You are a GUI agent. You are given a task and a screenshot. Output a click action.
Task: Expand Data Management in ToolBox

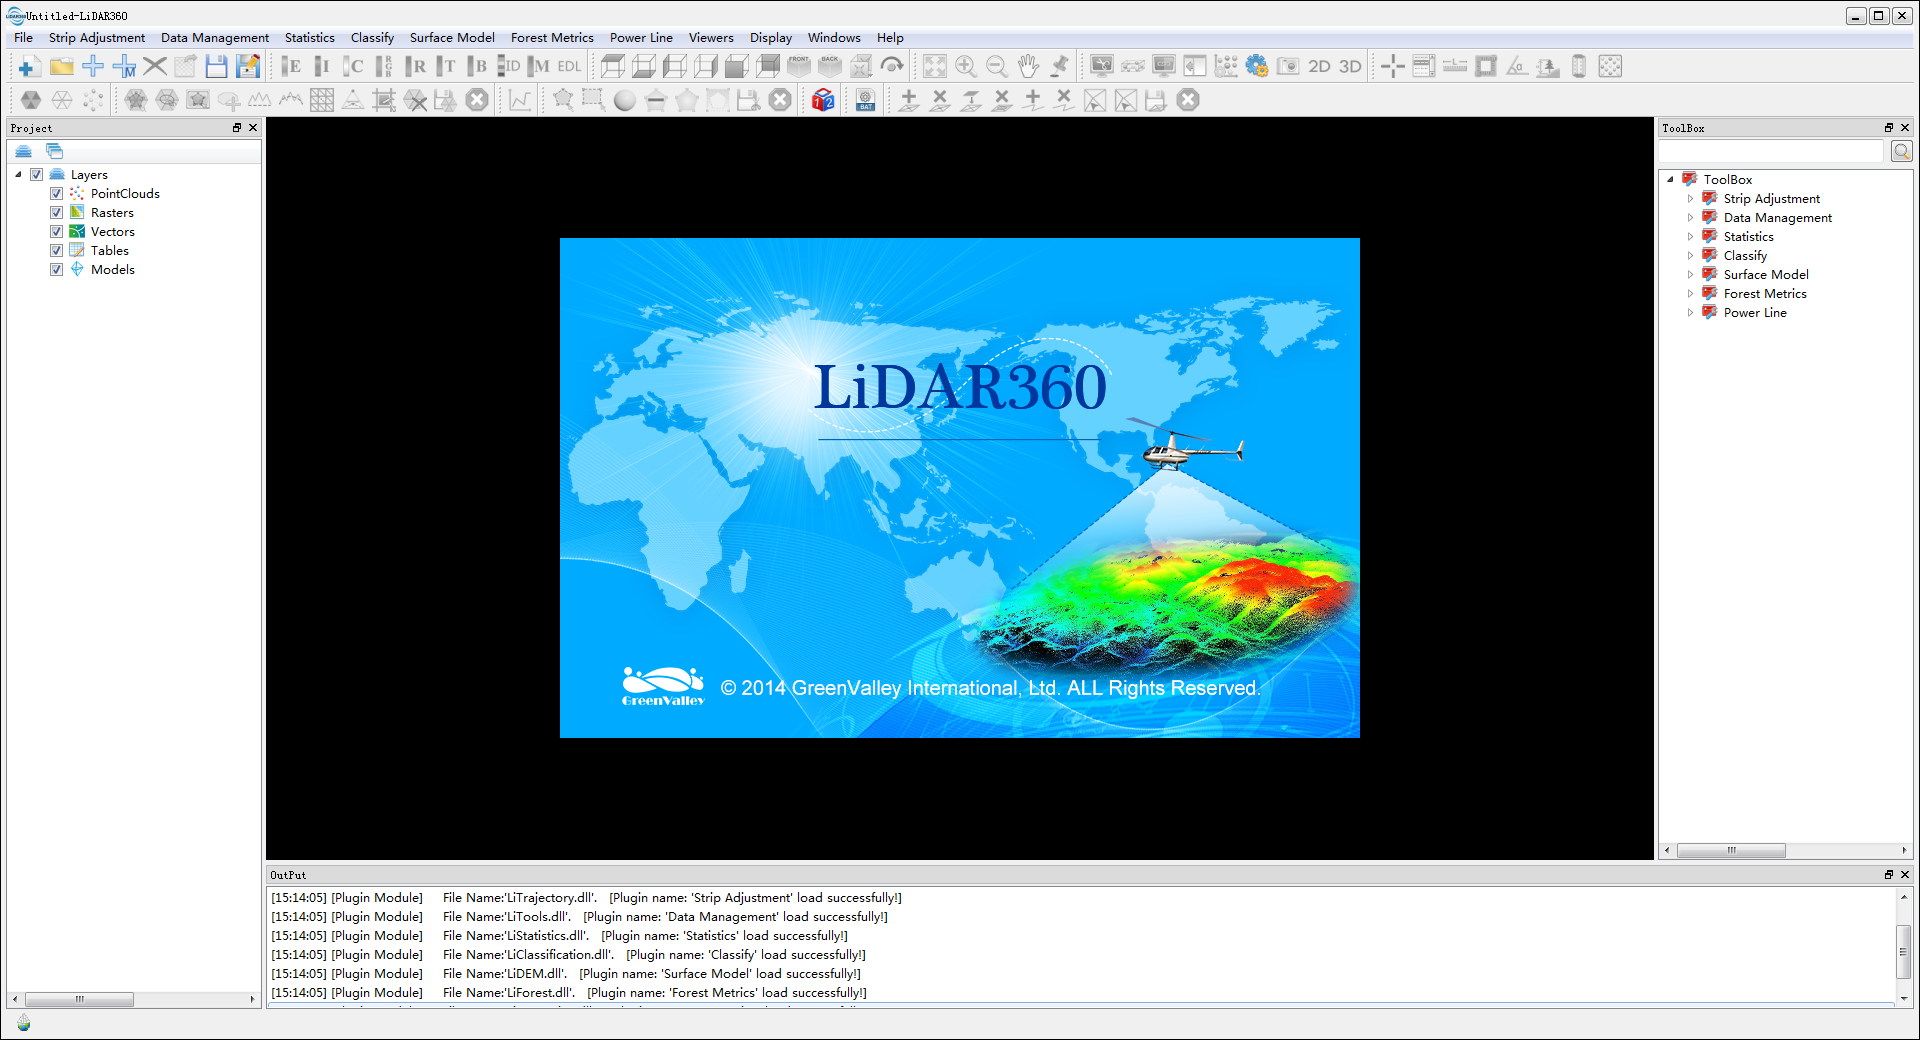pos(1691,218)
